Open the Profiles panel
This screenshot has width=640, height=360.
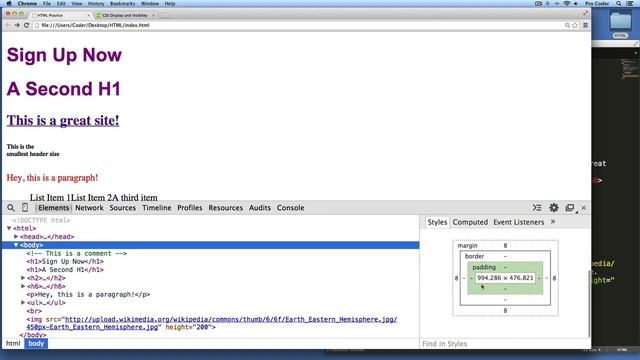190,208
